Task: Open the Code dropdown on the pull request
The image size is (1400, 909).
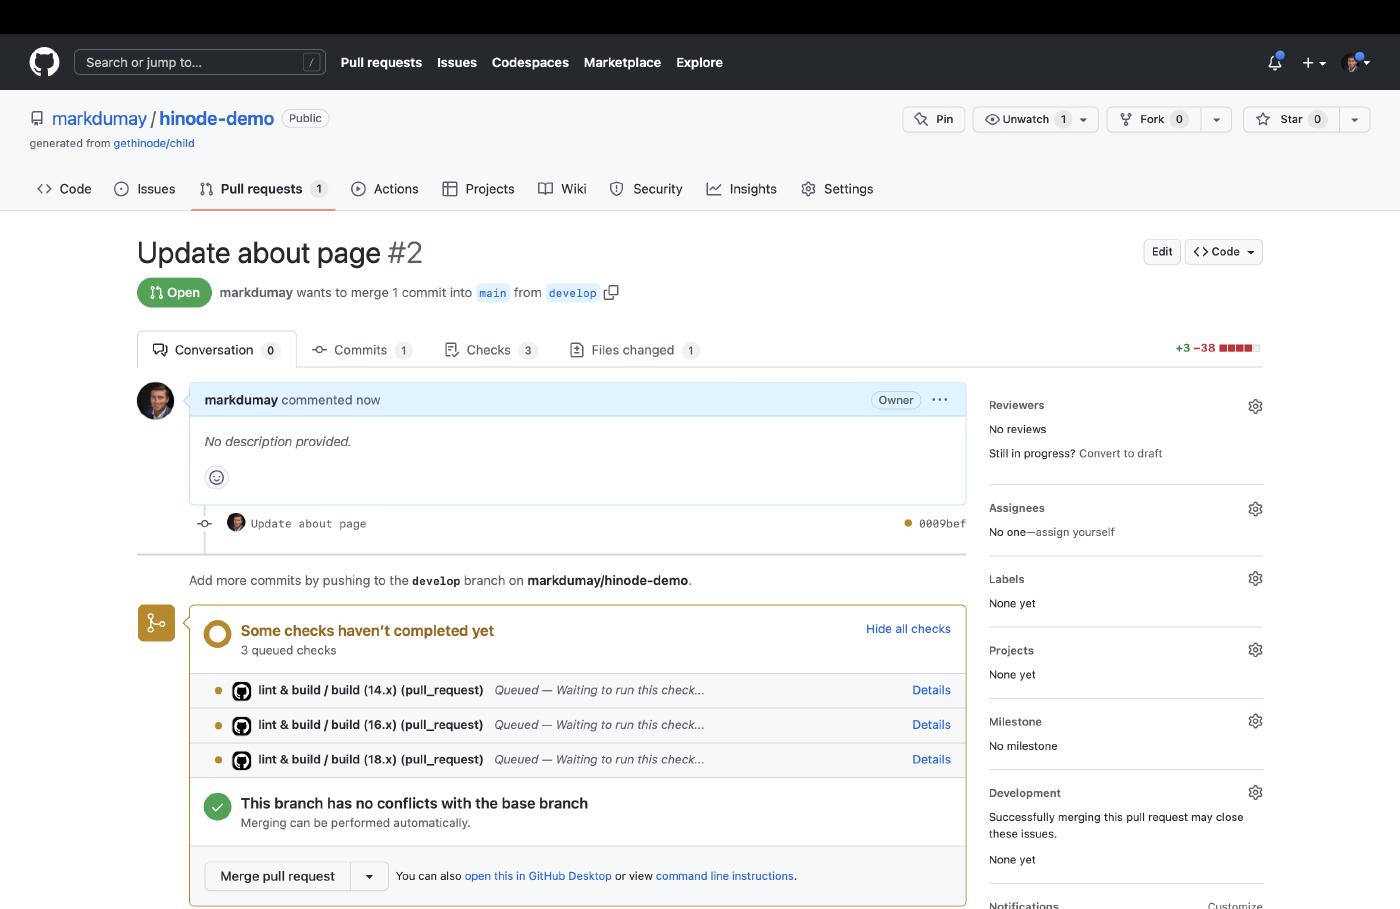Action: [x=1224, y=252]
